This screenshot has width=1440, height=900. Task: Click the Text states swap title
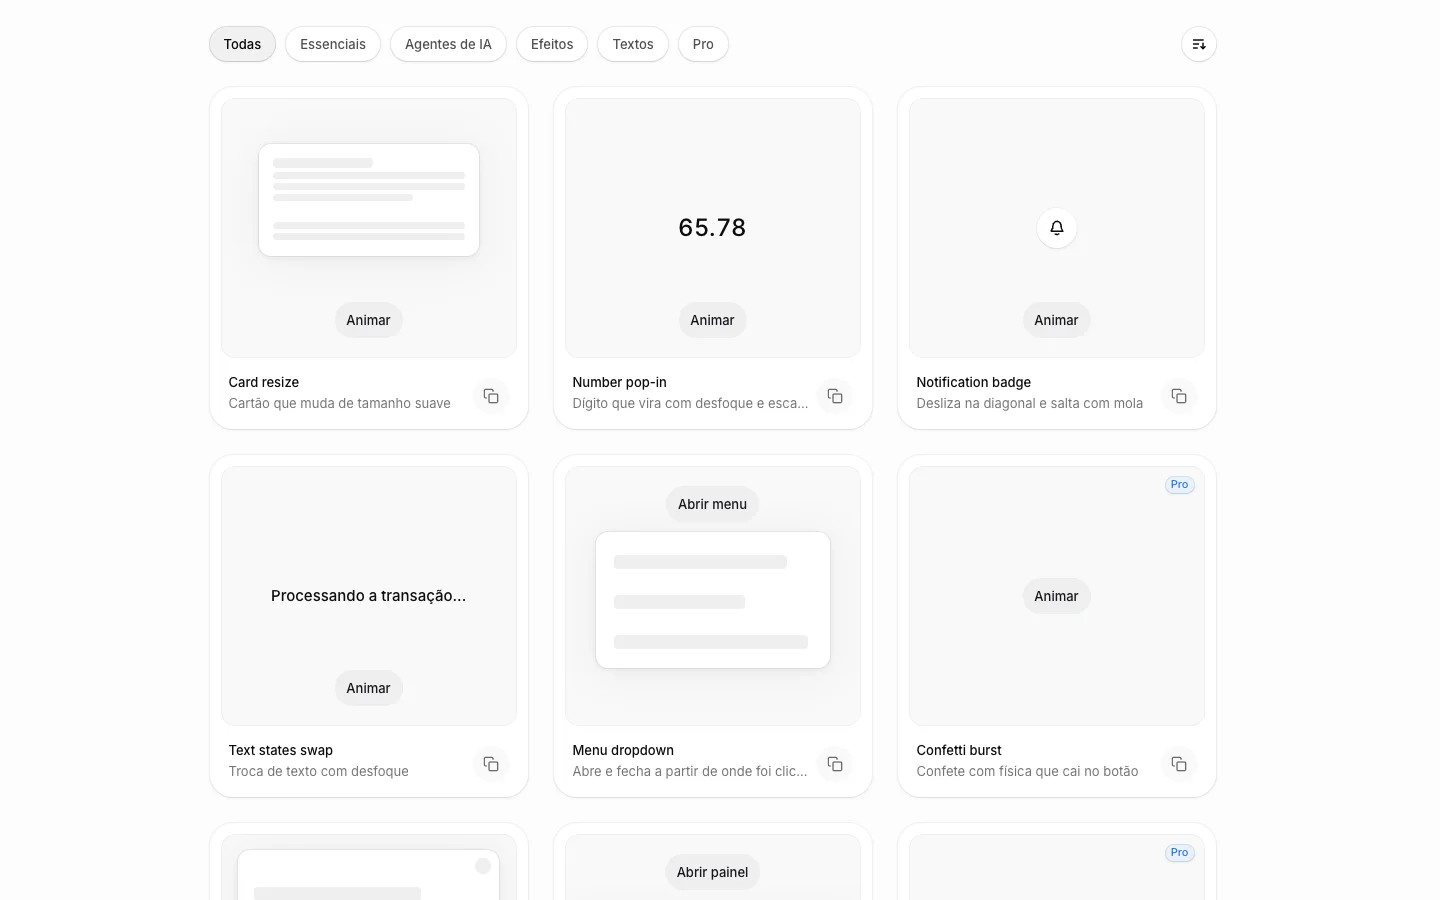point(281,750)
